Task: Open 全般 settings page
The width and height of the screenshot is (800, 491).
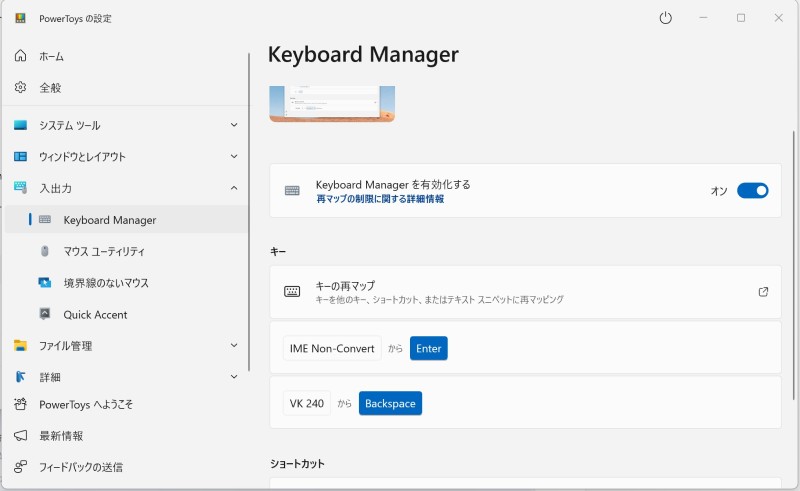Action: coord(126,88)
